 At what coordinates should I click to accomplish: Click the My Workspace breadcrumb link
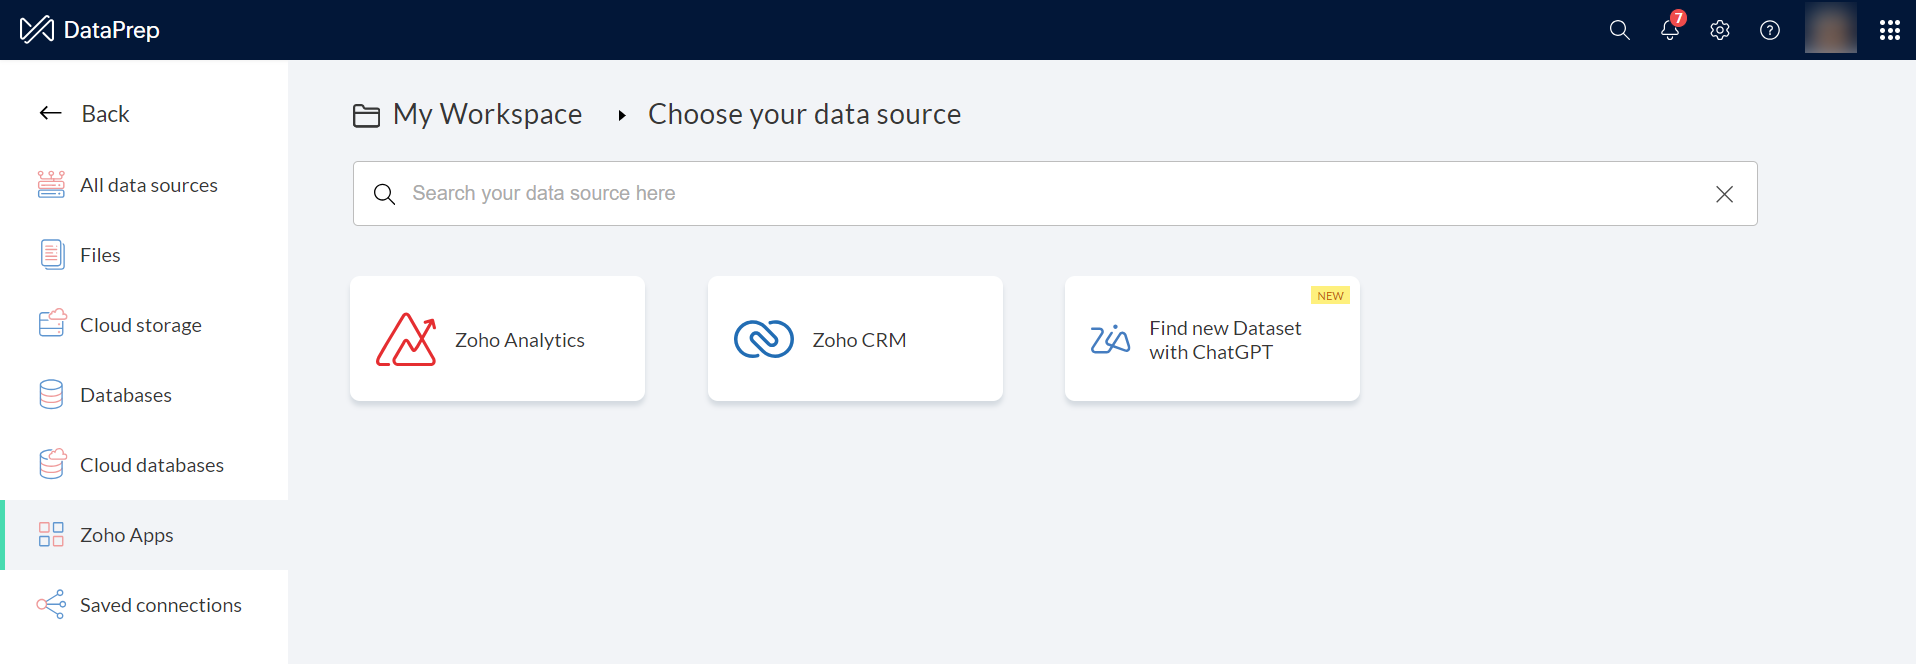tap(486, 115)
